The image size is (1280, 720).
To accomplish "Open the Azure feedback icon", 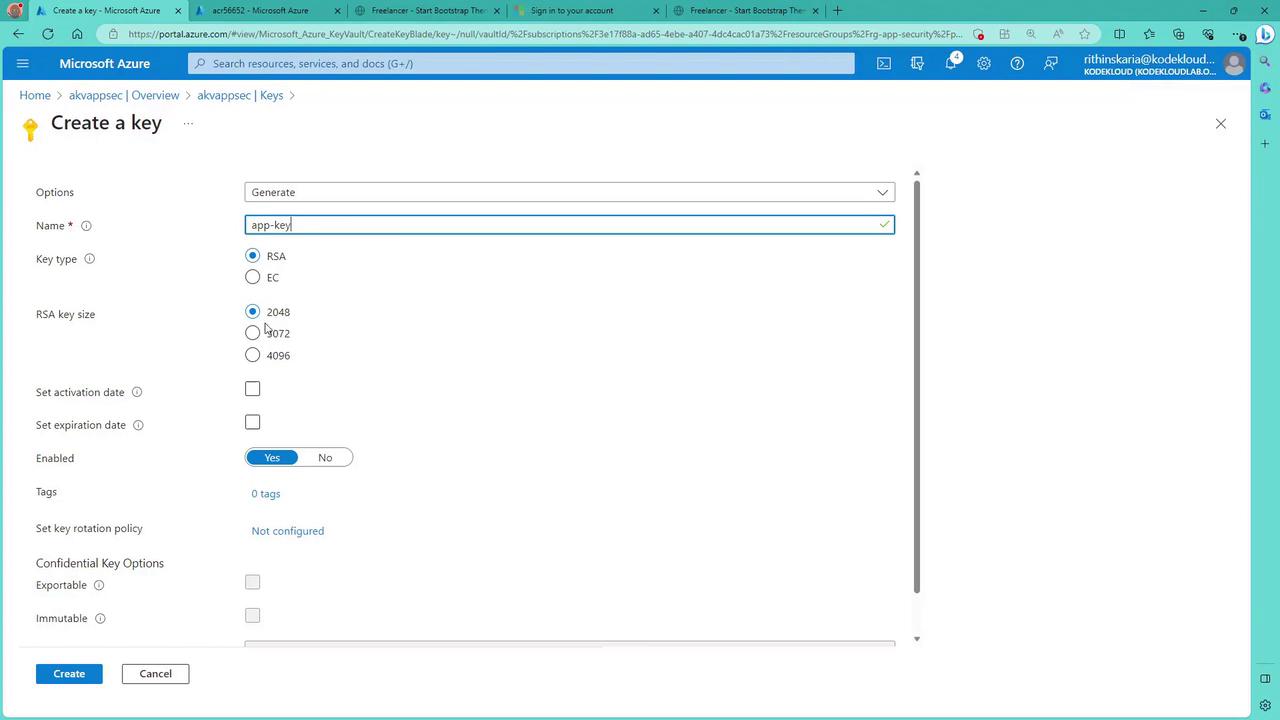I will (x=1051, y=63).
